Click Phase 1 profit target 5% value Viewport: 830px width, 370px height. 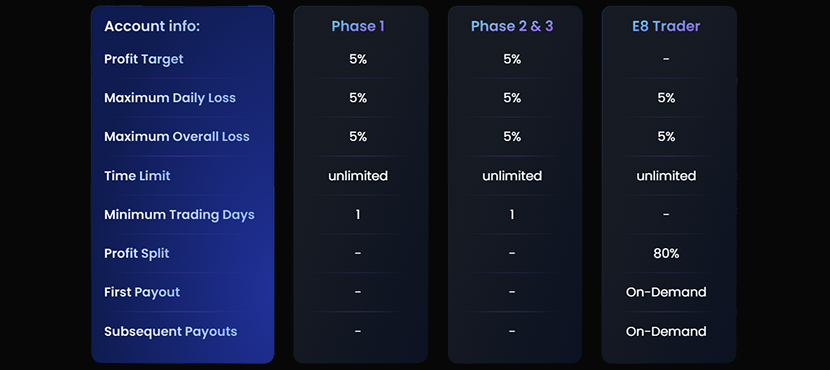coord(358,59)
